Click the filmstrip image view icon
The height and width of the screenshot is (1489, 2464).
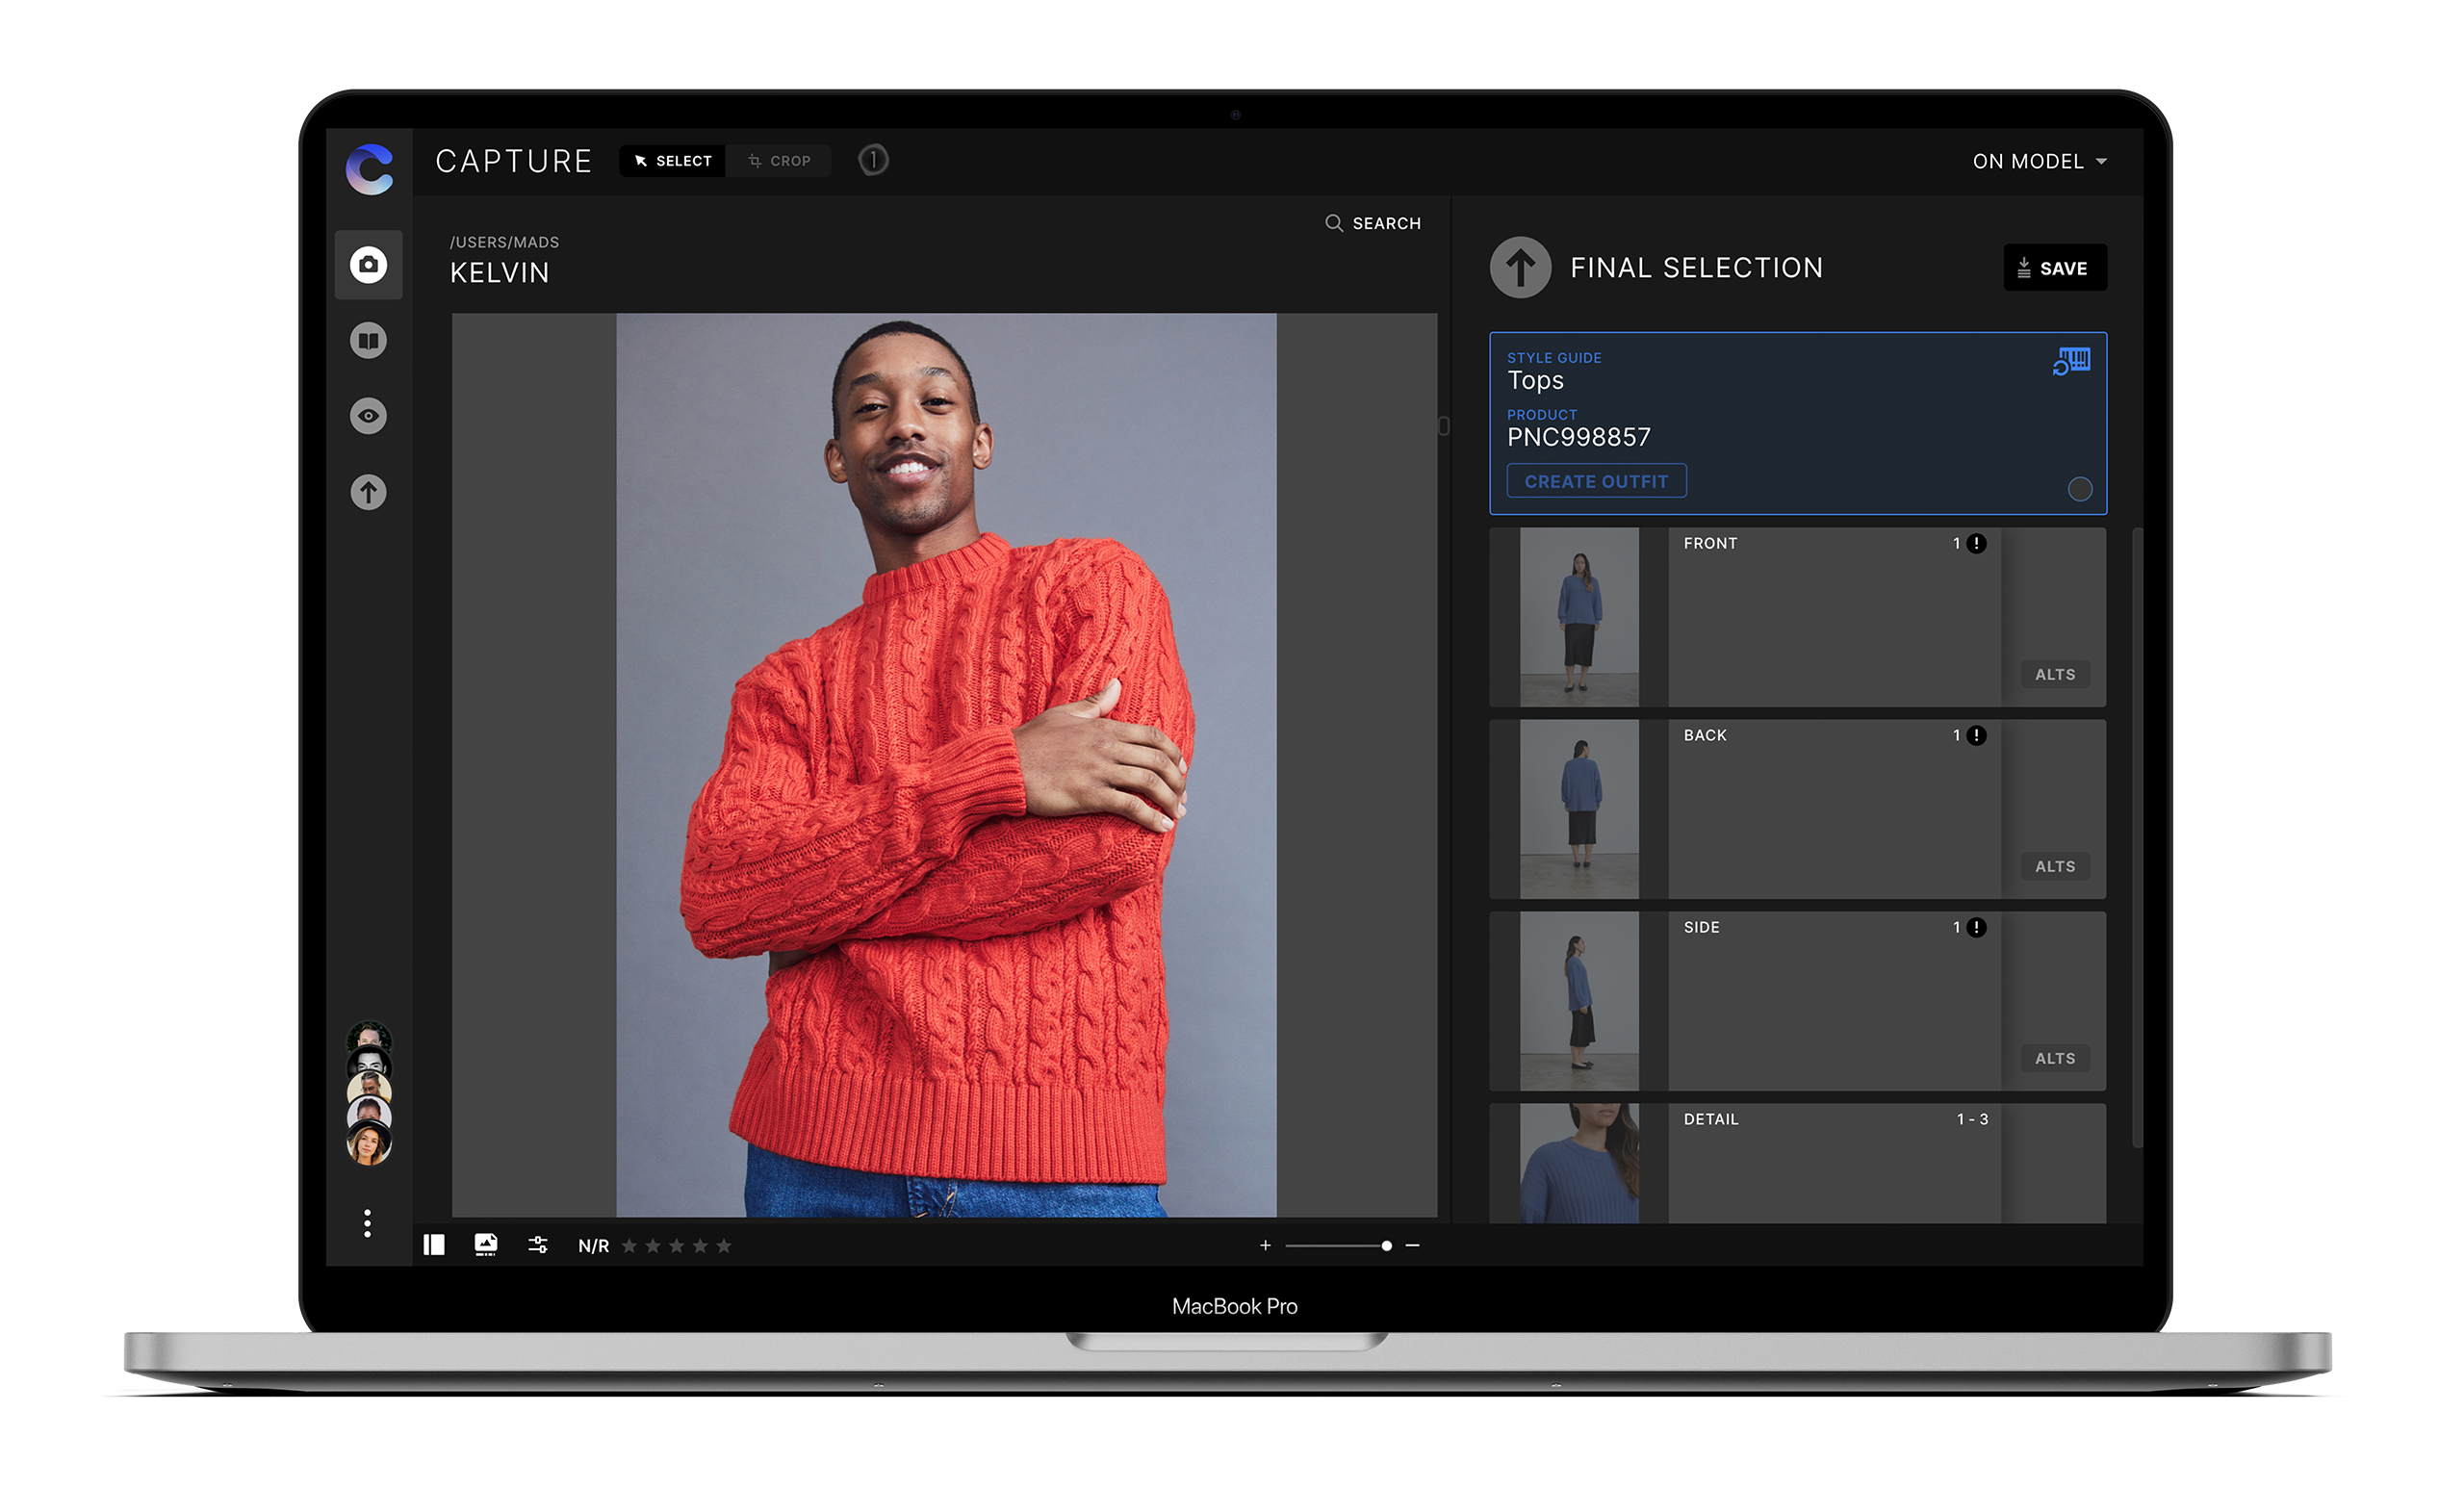(x=485, y=1245)
